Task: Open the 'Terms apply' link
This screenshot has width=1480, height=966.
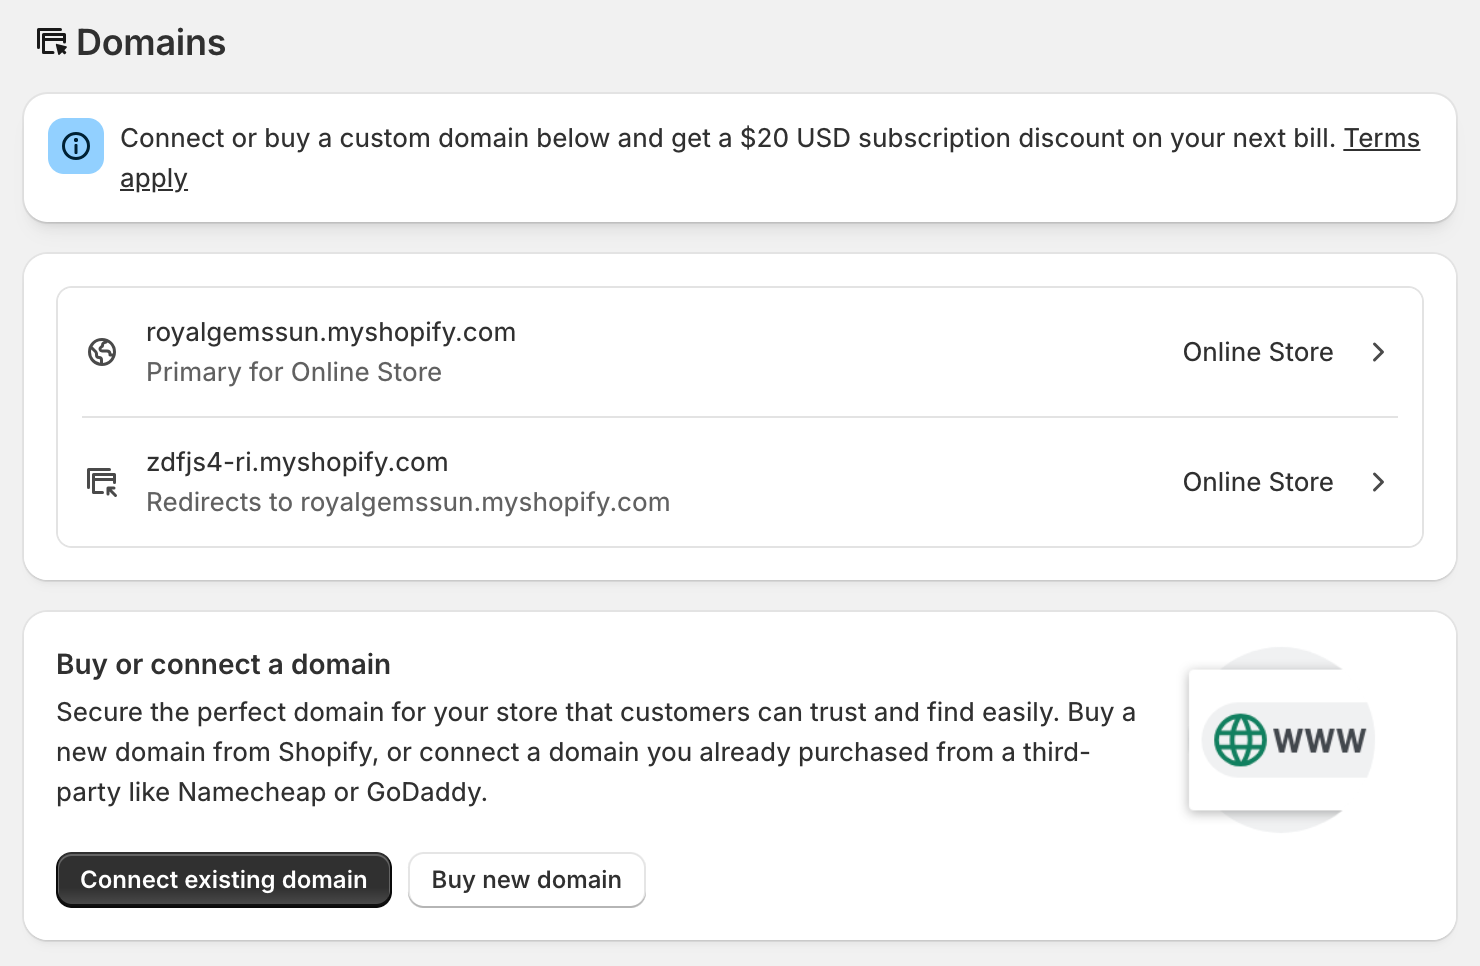Action: click(x=1381, y=138)
